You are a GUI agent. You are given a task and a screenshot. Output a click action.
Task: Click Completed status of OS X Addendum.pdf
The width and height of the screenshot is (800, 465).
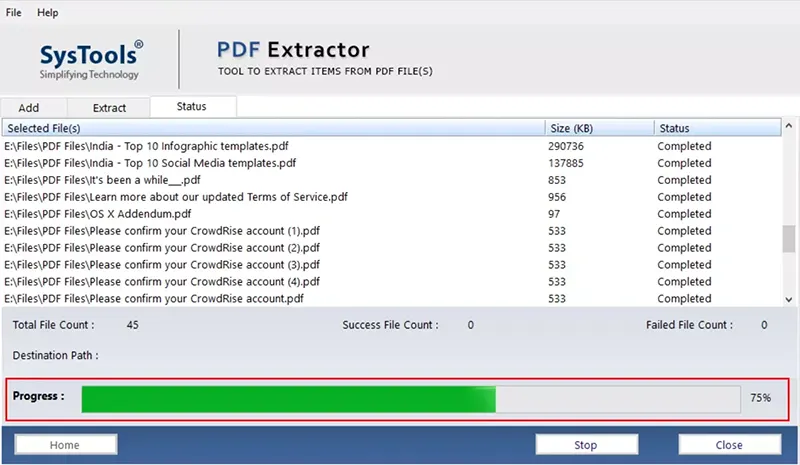click(x=684, y=213)
